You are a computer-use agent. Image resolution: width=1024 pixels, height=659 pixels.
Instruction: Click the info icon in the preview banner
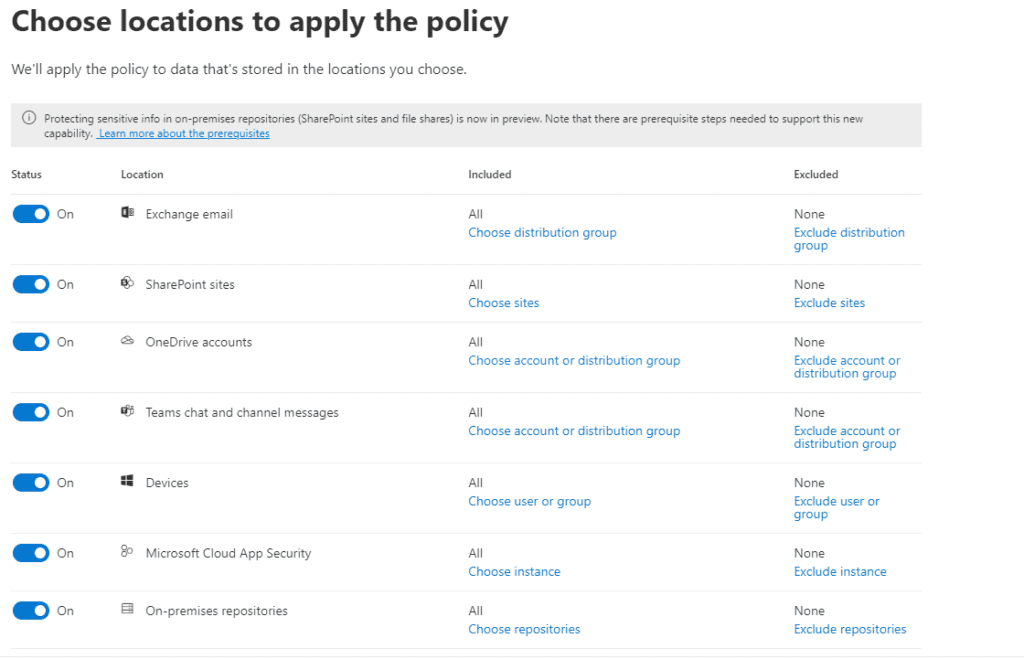click(x=29, y=118)
